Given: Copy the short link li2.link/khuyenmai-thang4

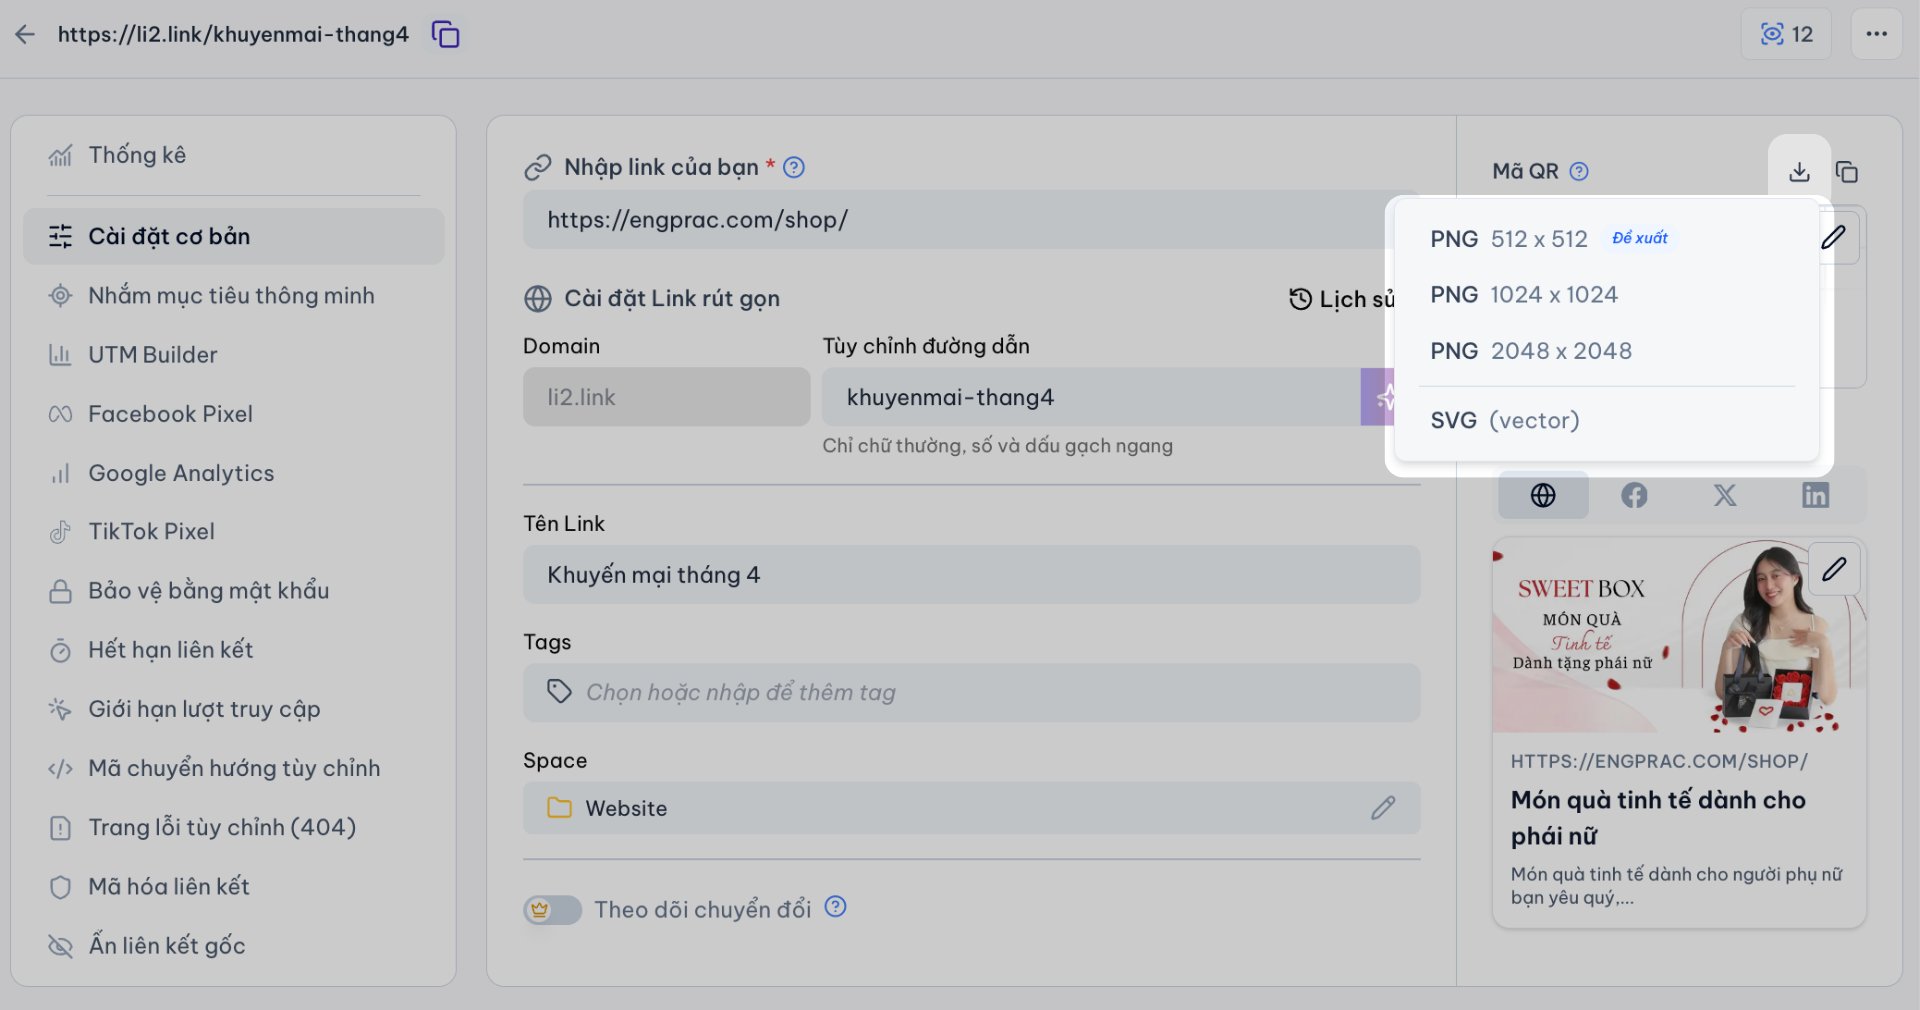Looking at the screenshot, I should pyautogui.click(x=445, y=34).
